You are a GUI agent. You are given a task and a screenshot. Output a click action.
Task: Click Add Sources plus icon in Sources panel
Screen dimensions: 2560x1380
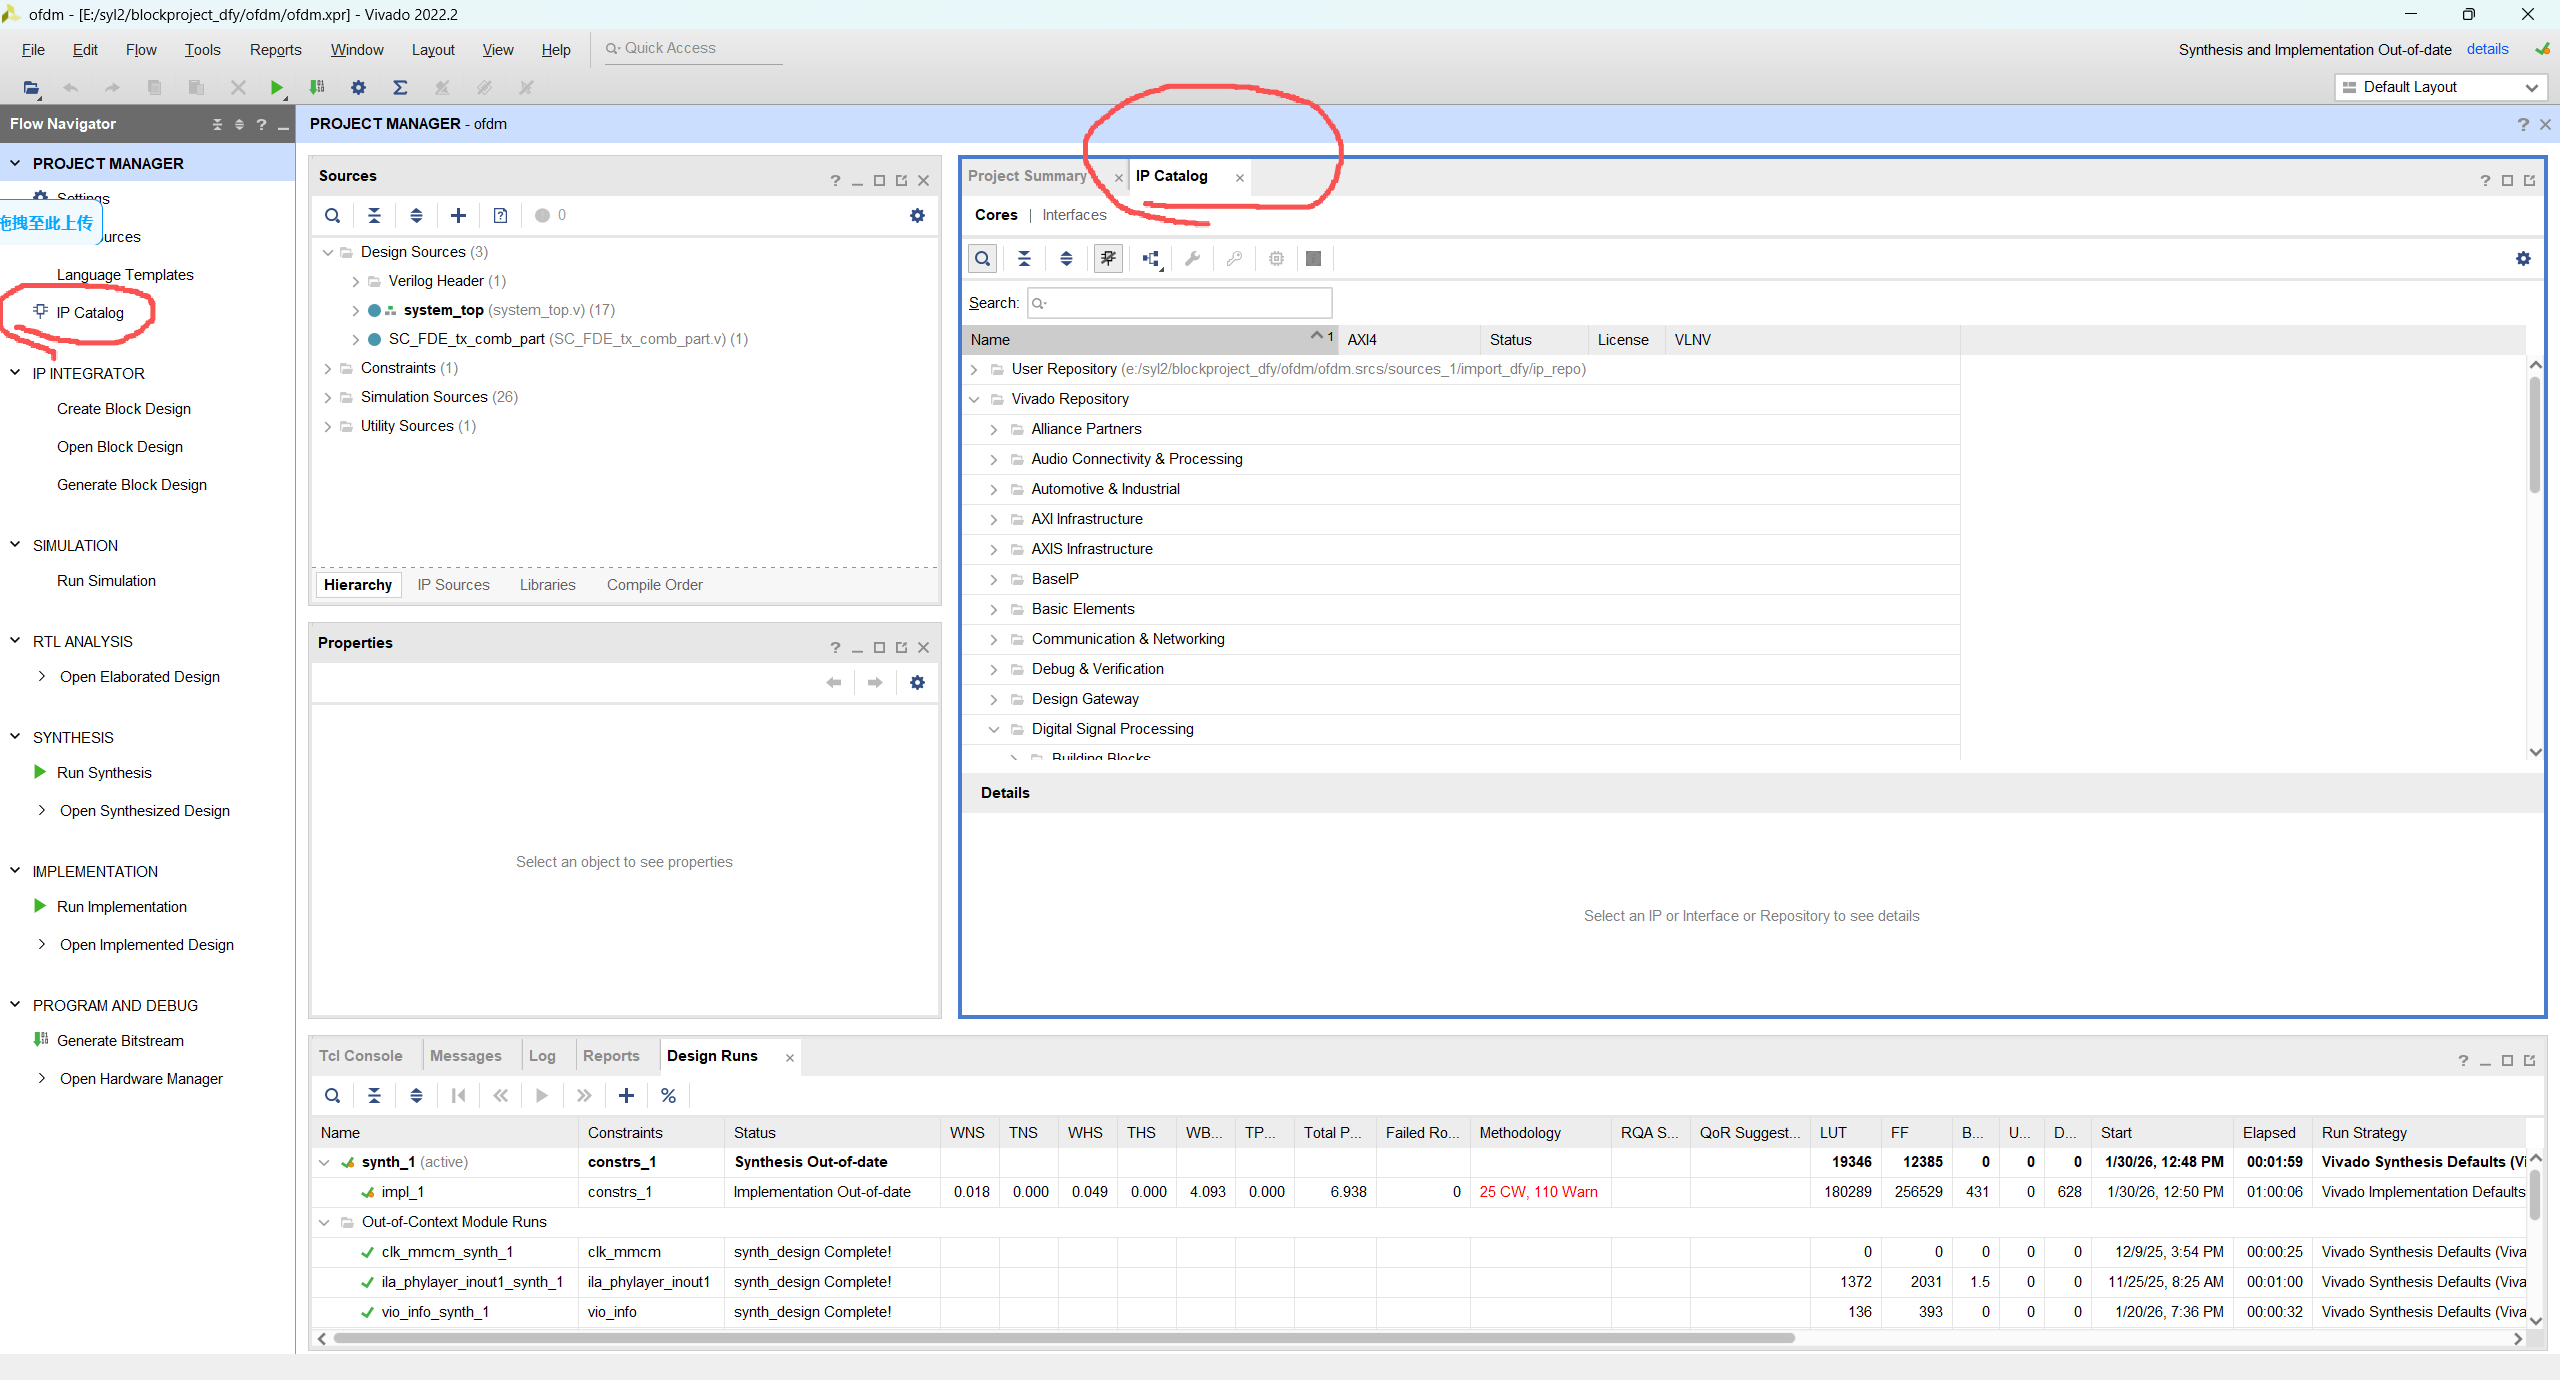pyautogui.click(x=458, y=215)
